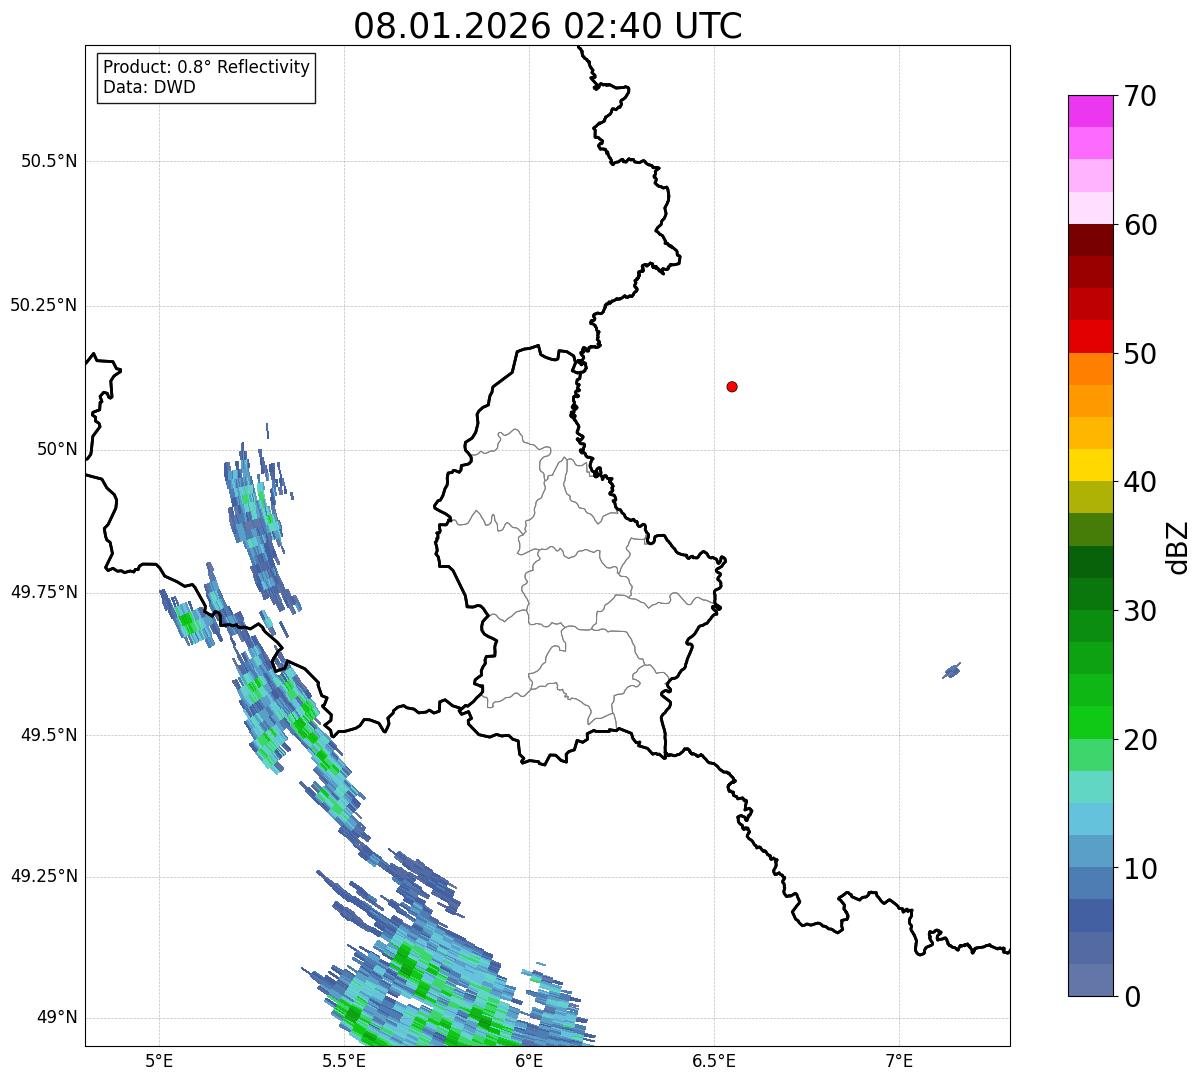Click the 6.5°E longitude label
Viewport: 1202px width, 1081px height.
pyautogui.click(x=714, y=1060)
